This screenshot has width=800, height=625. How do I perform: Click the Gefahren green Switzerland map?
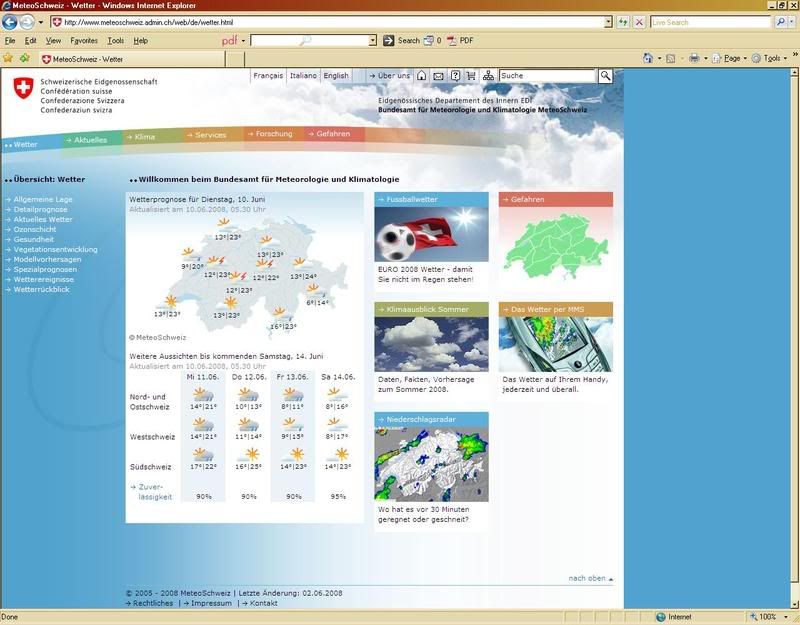coord(556,246)
